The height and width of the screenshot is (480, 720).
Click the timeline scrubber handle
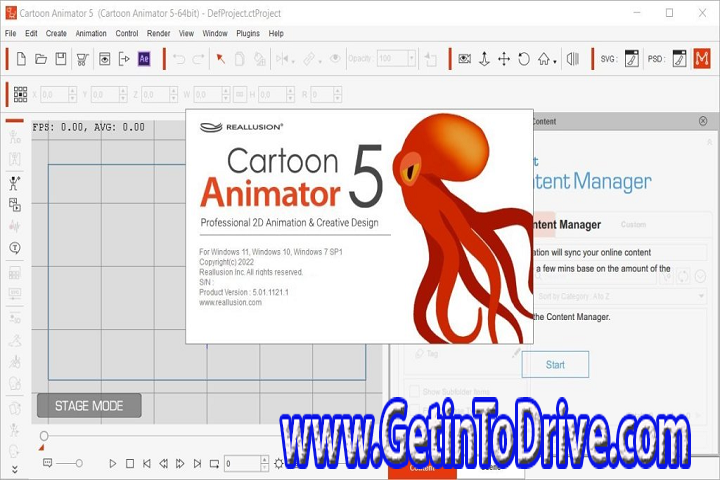[x=44, y=435]
